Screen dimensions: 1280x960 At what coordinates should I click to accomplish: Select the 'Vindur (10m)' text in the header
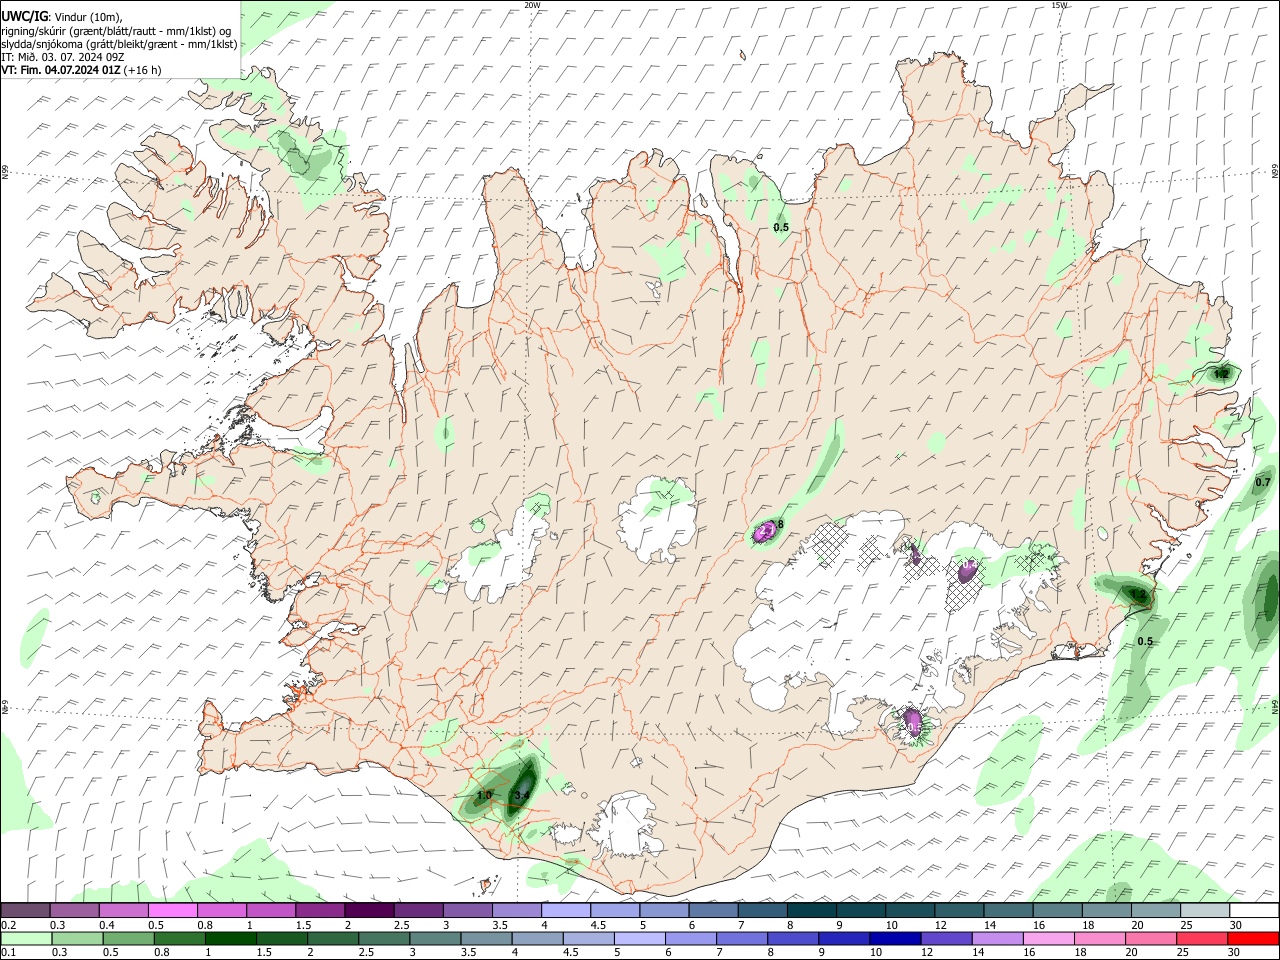(x=86, y=17)
